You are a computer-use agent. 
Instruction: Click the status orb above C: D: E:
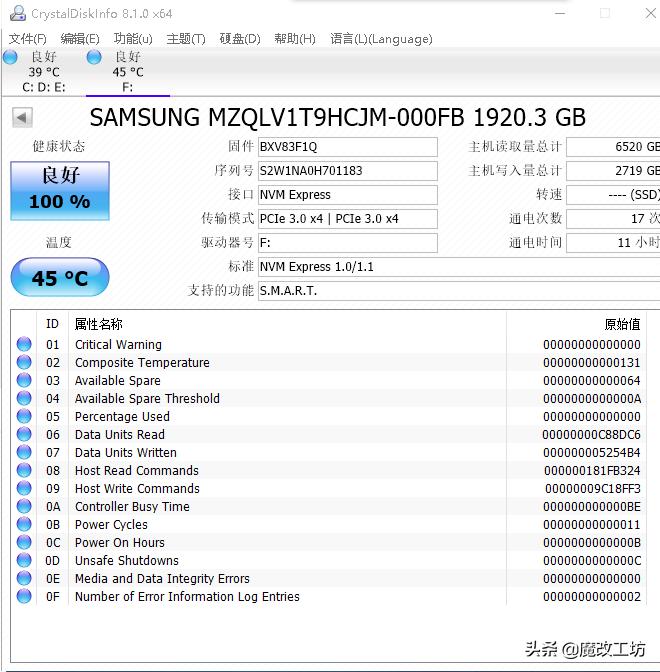[x=10, y=57]
